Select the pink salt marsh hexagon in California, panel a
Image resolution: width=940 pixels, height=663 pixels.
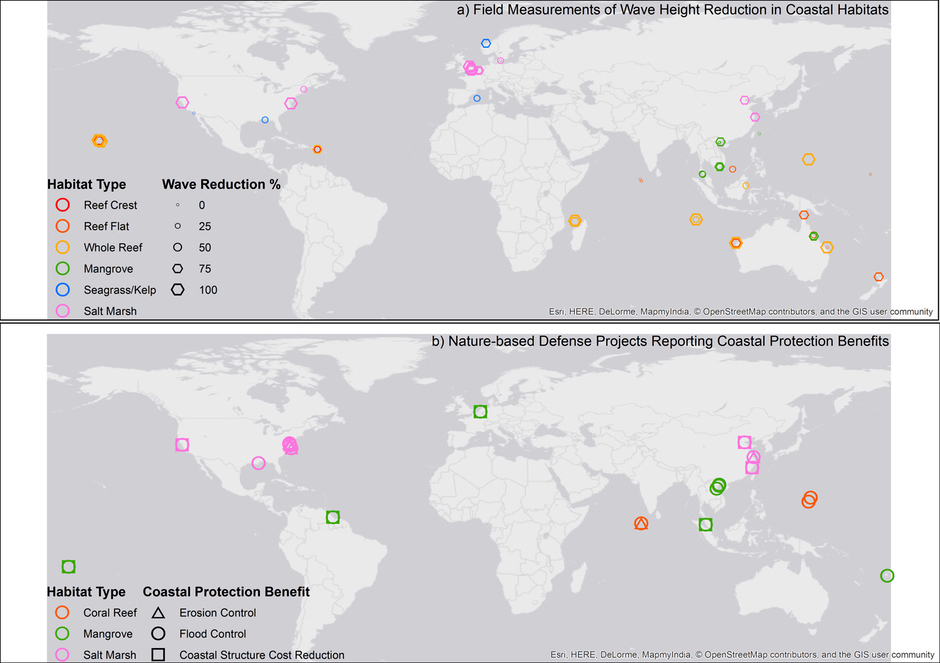(x=182, y=103)
